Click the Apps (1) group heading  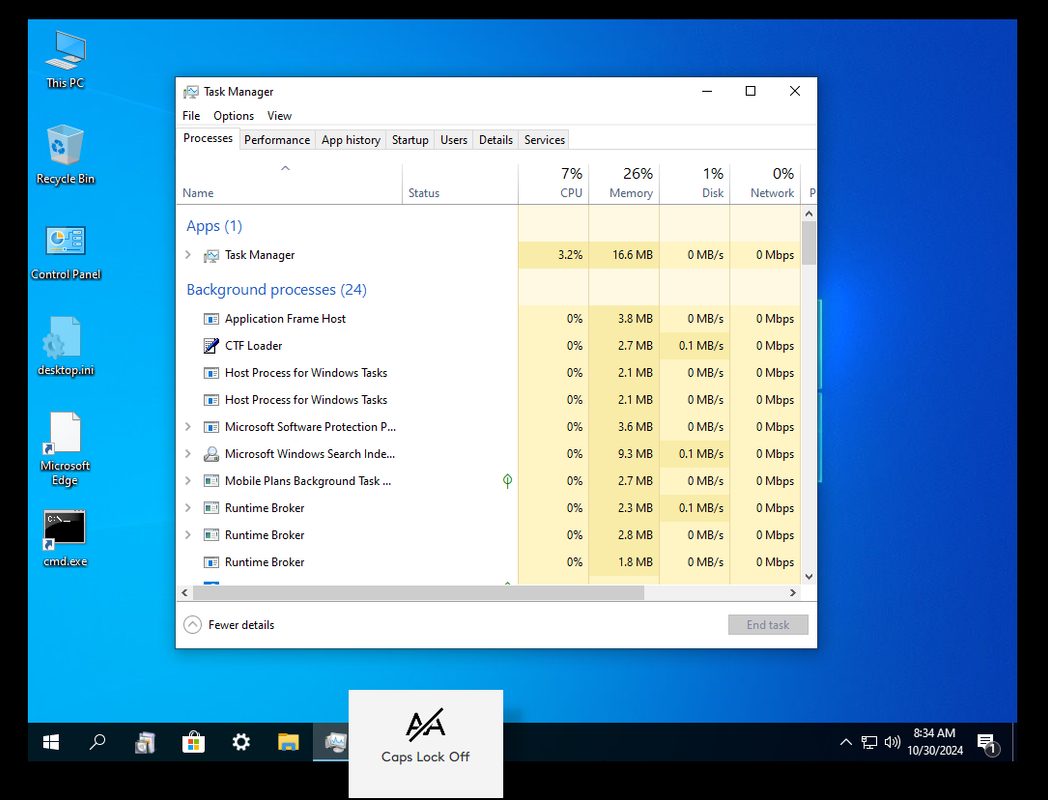click(x=215, y=227)
